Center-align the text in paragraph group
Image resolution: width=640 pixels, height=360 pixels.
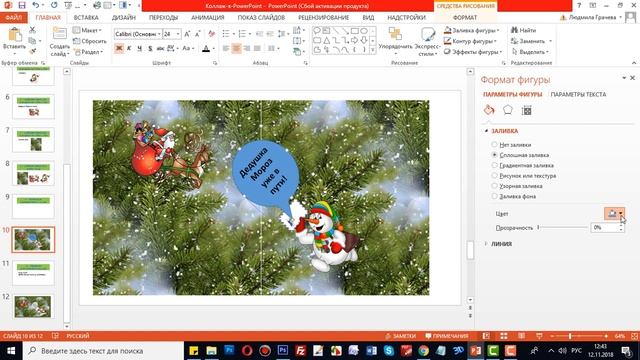[236, 48]
